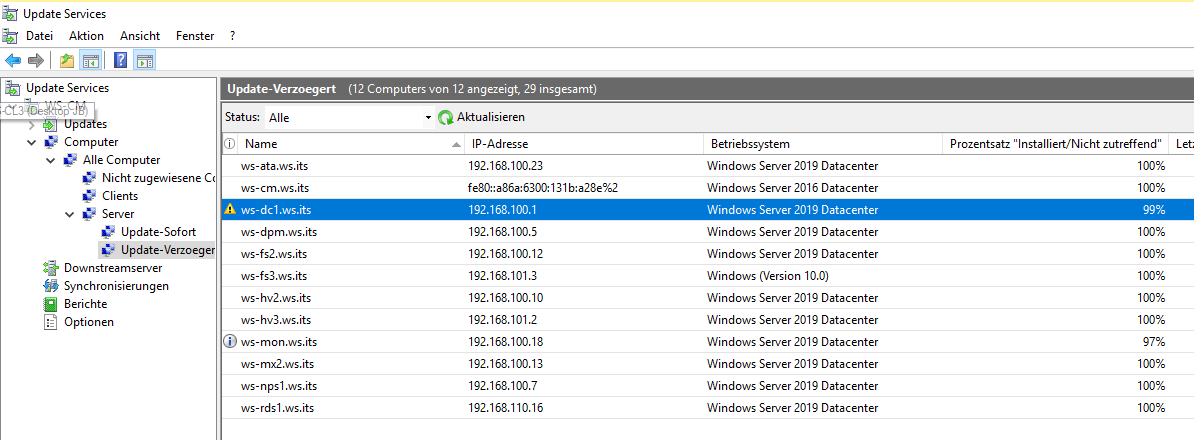Click the green Aktualisieren refresh icon
Screen dimensions: 1194x440
click(445, 117)
